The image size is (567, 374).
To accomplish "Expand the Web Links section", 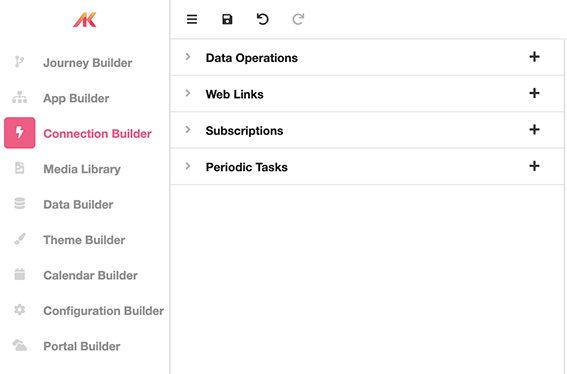I will 188,93.
